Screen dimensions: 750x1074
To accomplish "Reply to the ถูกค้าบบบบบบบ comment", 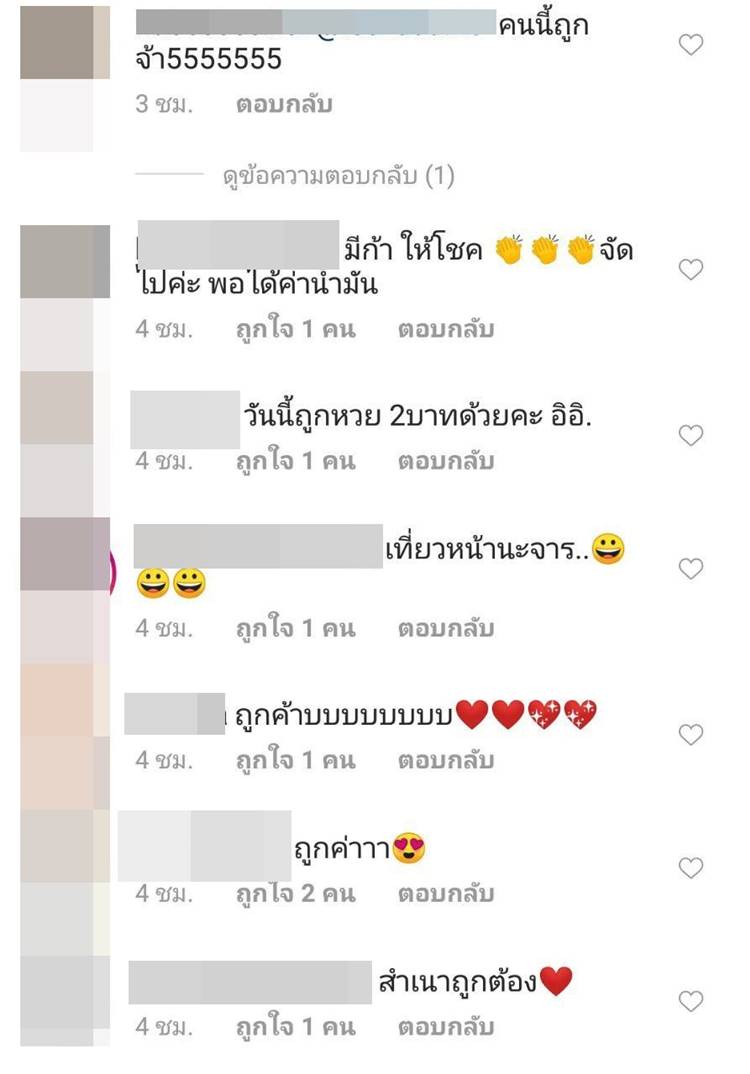I will 446,761.
